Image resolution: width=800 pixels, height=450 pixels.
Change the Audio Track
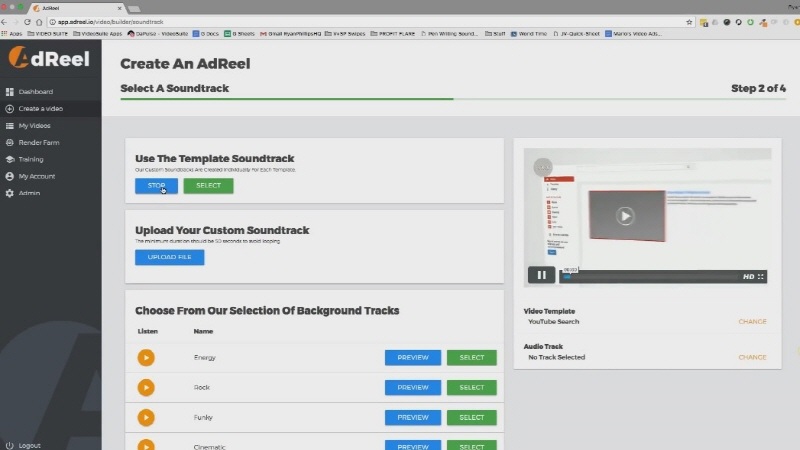point(752,358)
